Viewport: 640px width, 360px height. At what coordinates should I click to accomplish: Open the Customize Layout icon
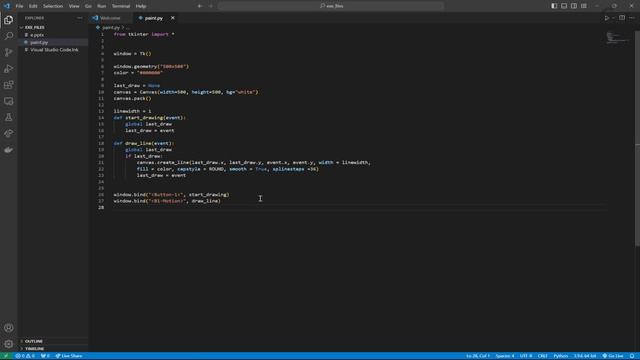point(584,6)
